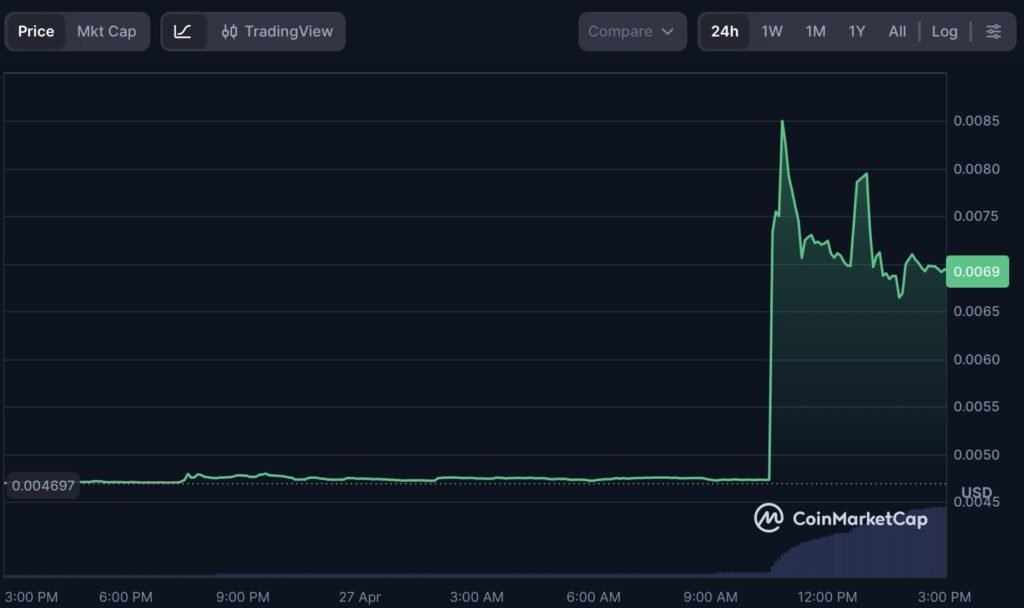Click the 0.004697 opening price label
Screen dimensions: 1024x608
coord(43,485)
